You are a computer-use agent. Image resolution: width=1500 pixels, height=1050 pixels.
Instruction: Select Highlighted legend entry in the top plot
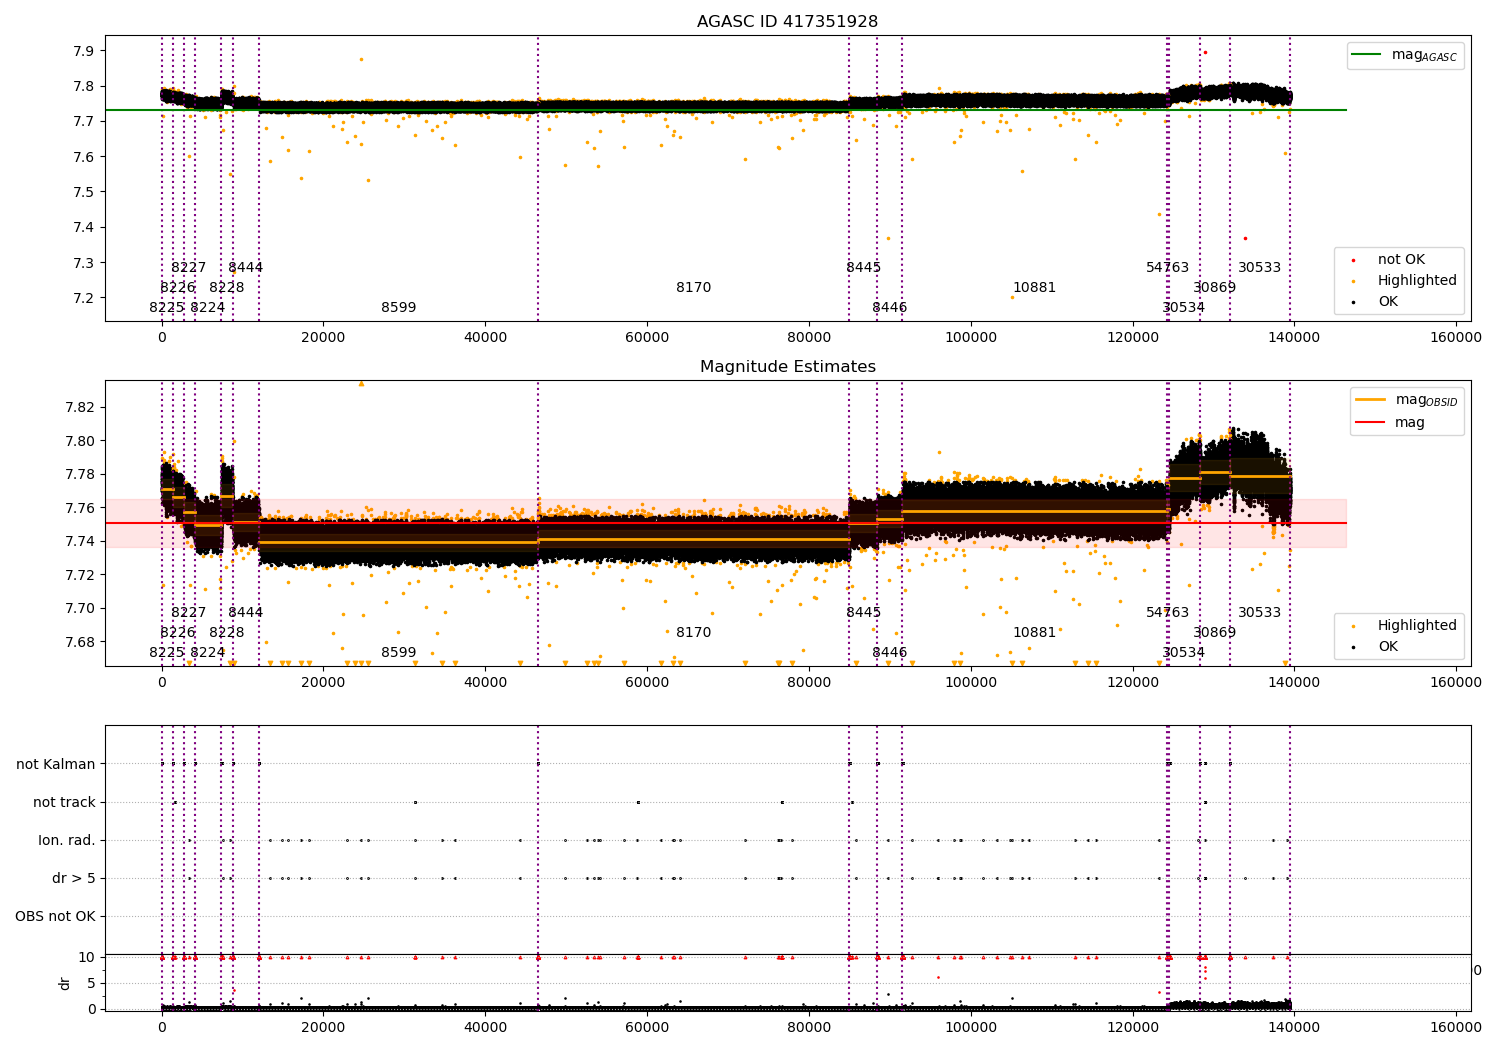(1398, 281)
